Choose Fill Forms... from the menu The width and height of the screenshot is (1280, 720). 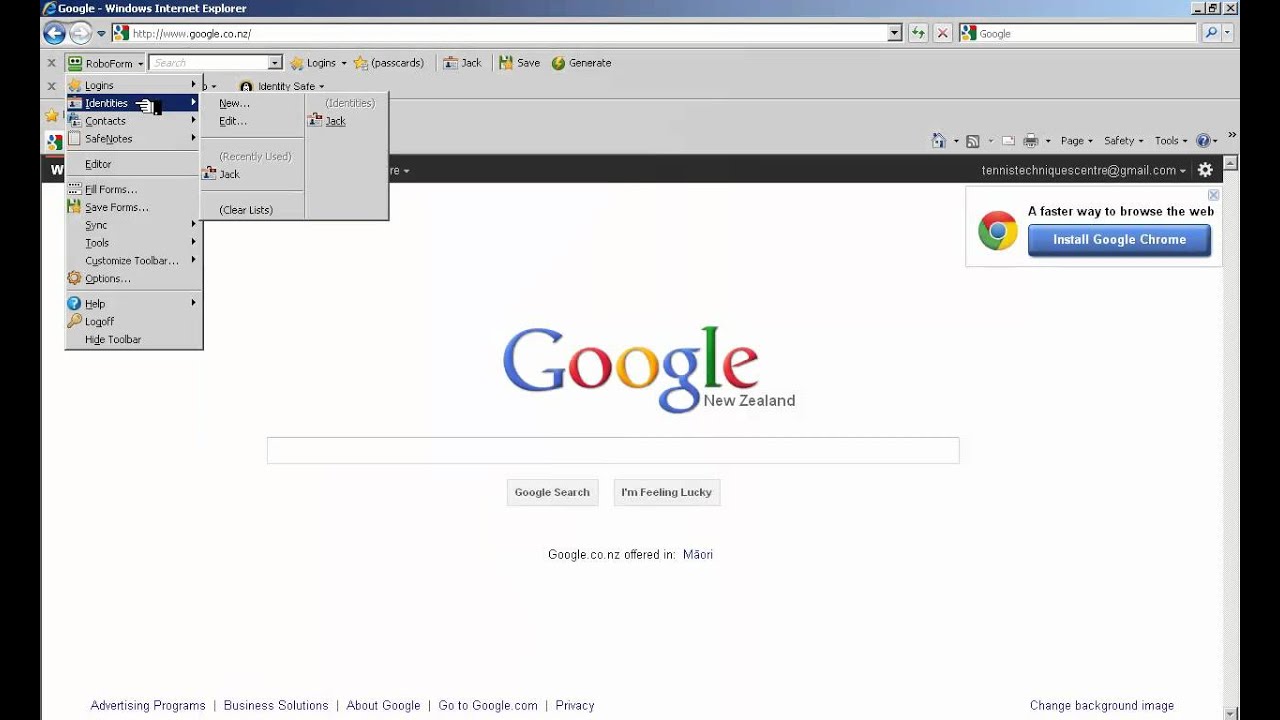tap(134, 189)
